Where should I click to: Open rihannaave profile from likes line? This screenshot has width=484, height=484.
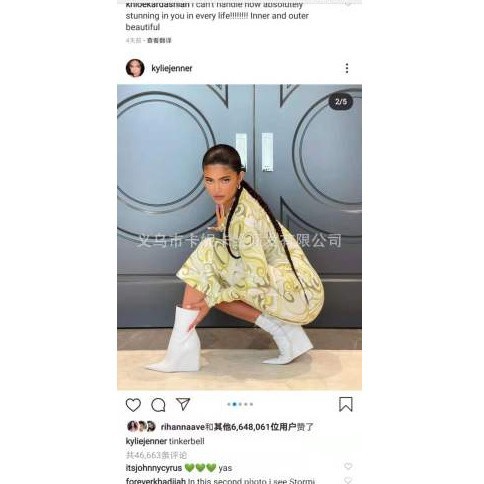(x=182, y=427)
